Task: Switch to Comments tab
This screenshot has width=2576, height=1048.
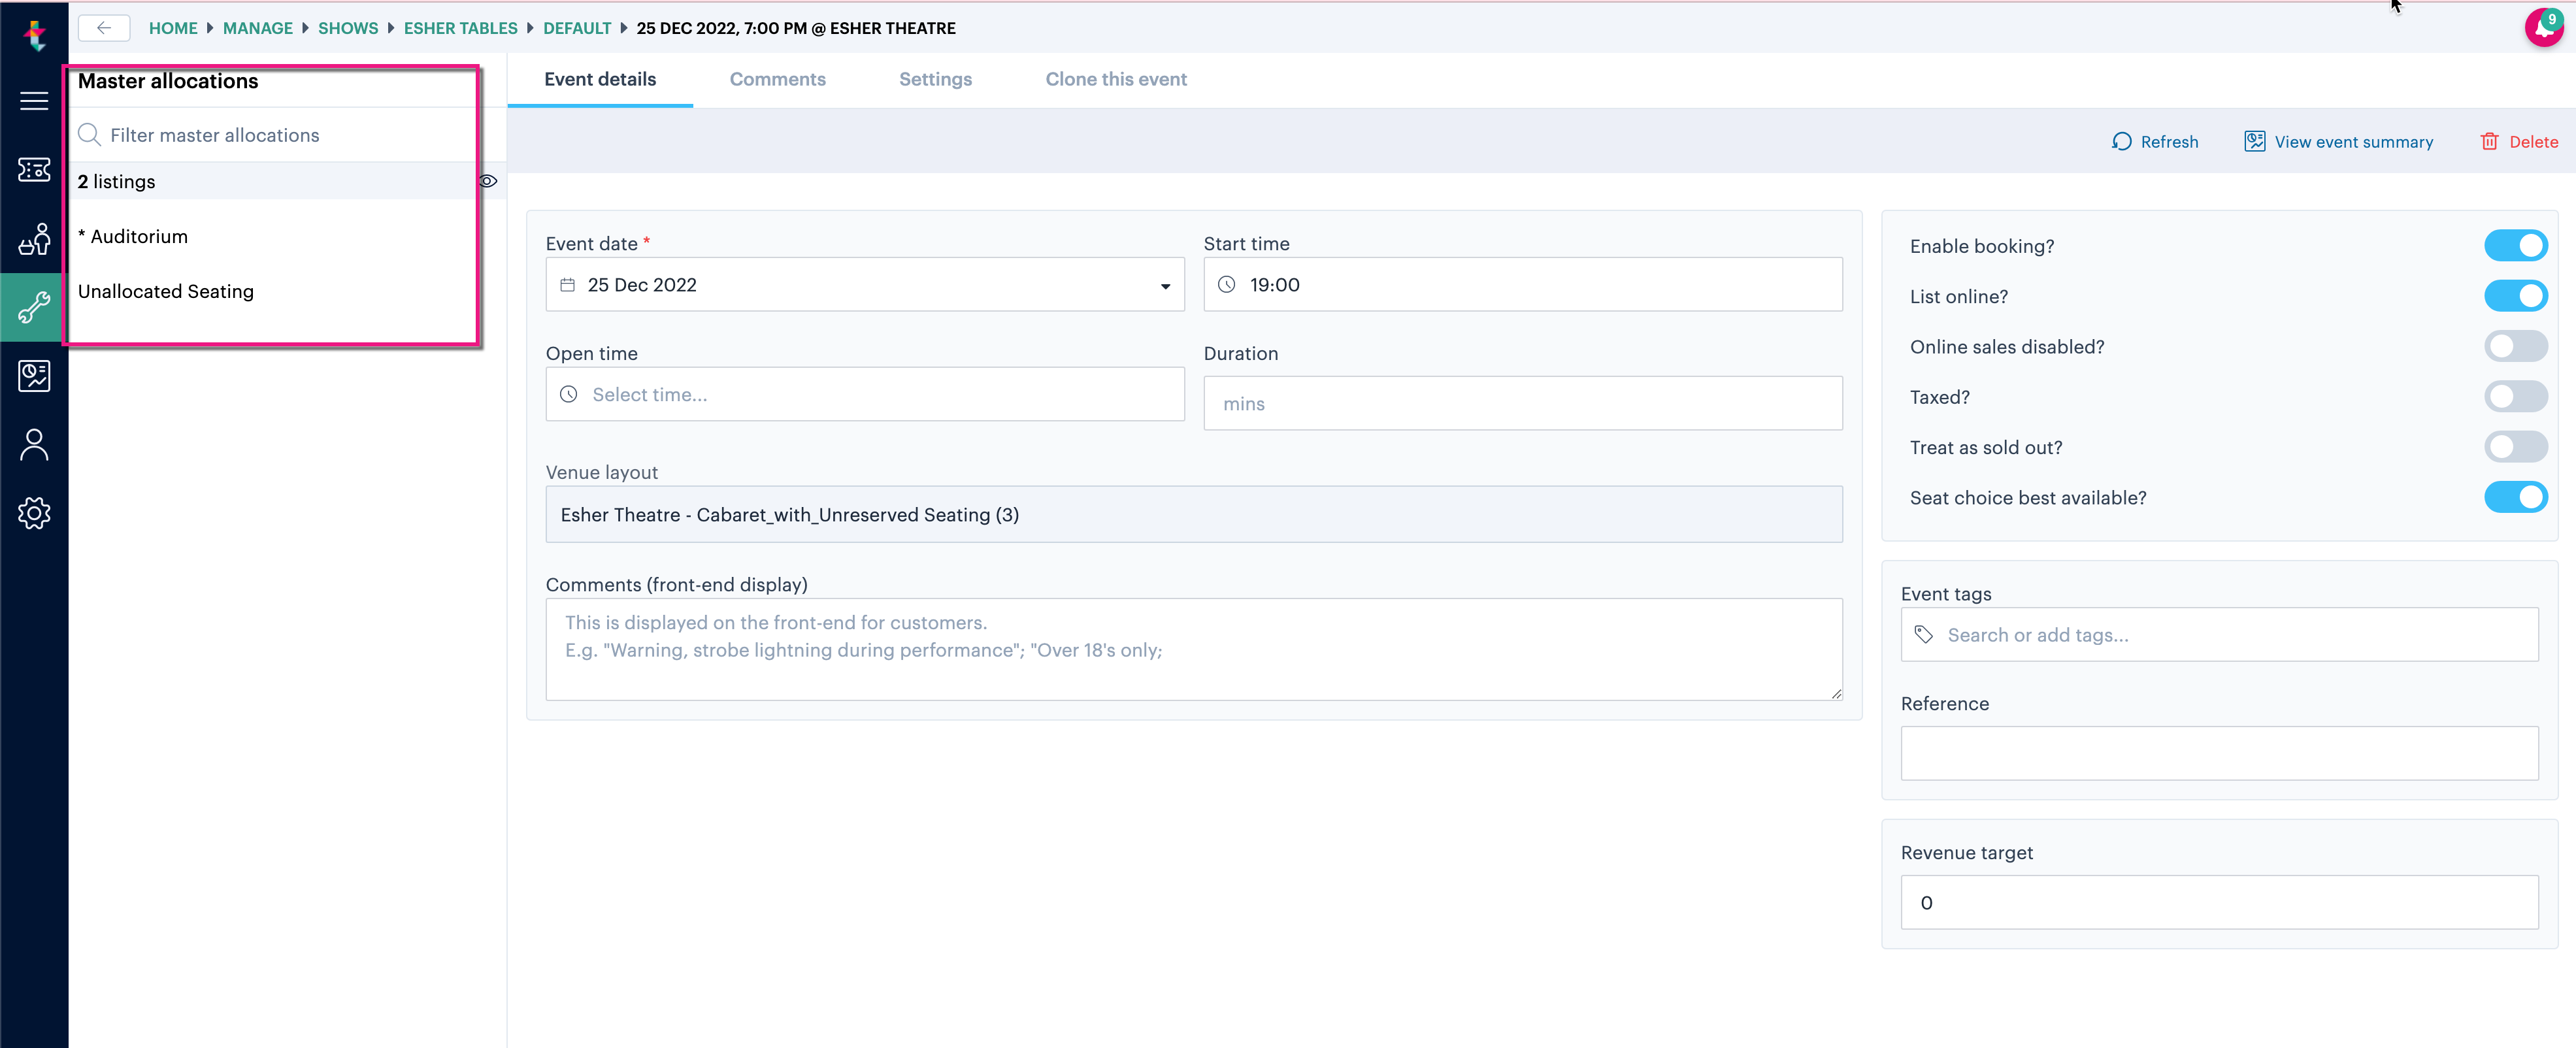Action: click(x=777, y=79)
